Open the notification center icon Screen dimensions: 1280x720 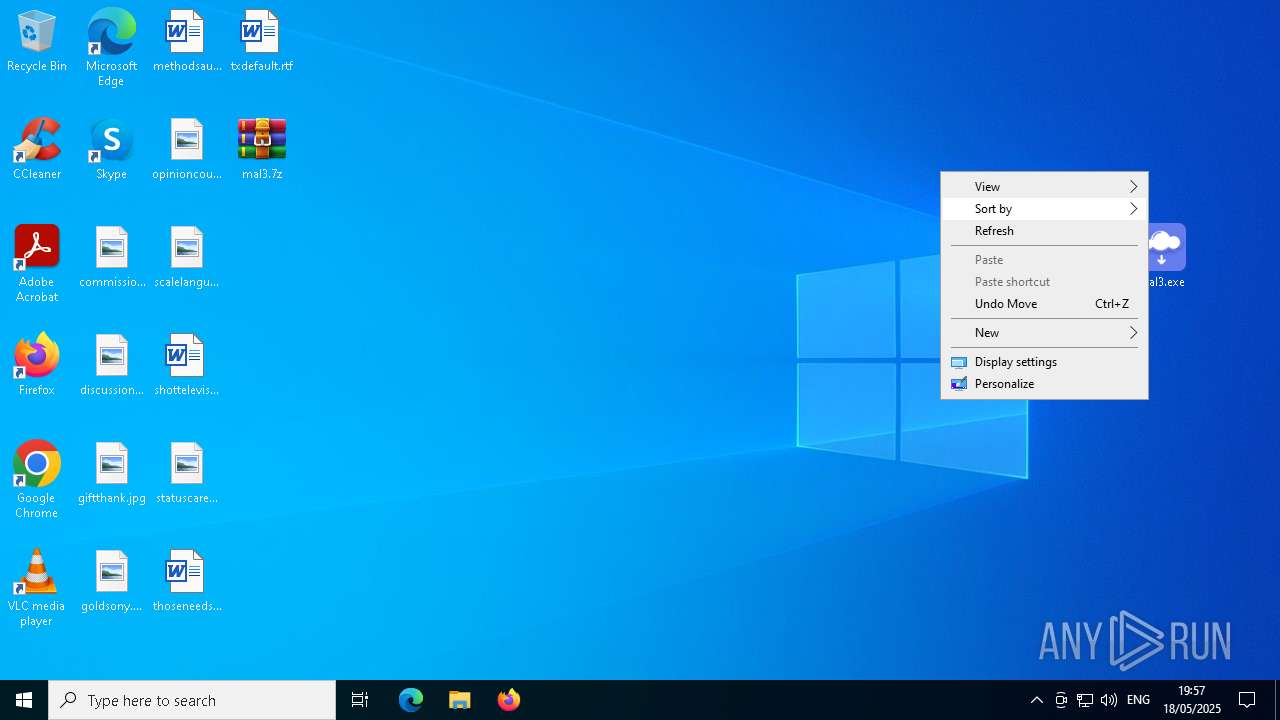tap(1248, 700)
